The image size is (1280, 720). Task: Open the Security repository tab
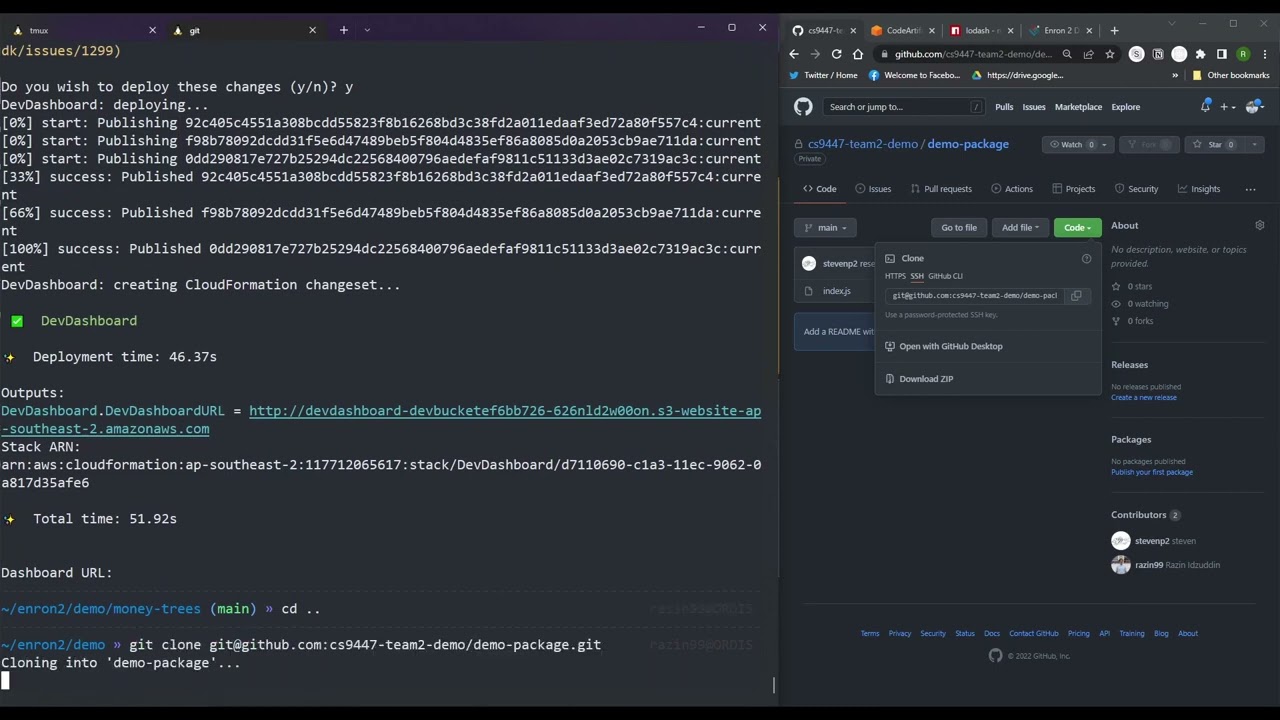(1136, 189)
